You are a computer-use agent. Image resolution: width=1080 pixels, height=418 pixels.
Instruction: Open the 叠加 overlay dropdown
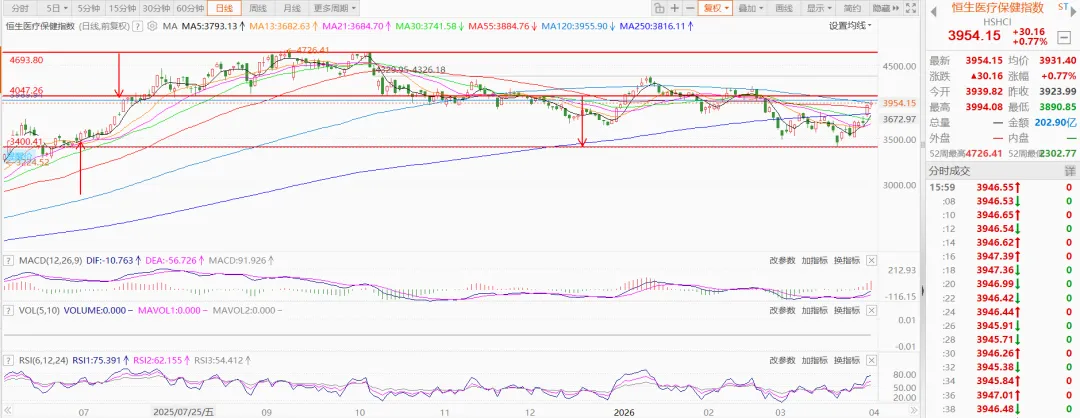[x=750, y=8]
